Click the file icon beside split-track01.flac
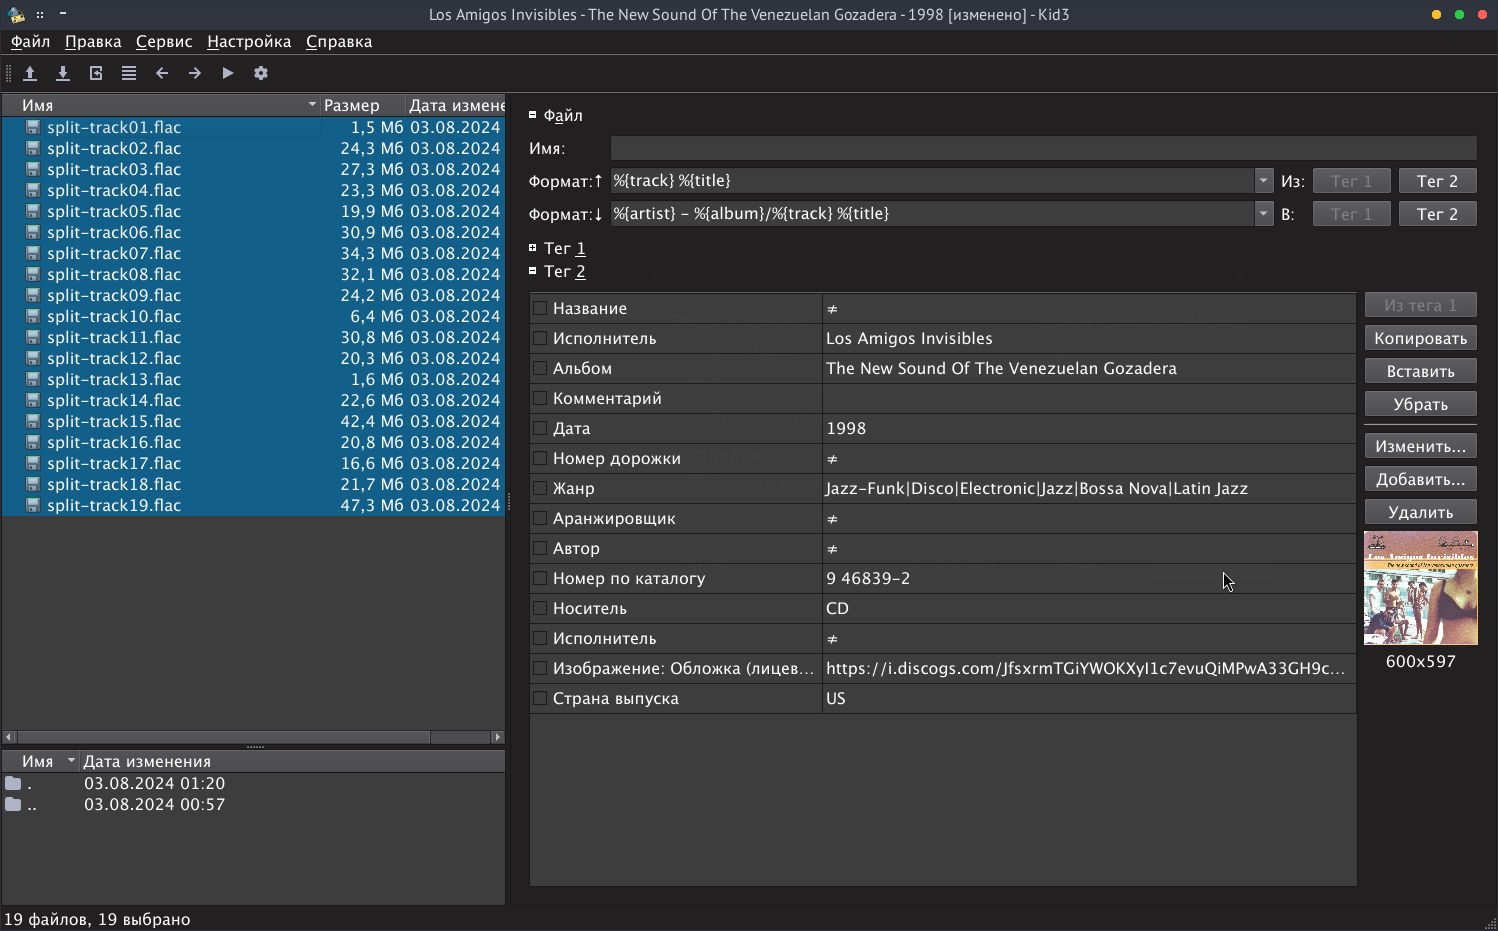The image size is (1498, 931). [x=33, y=127]
